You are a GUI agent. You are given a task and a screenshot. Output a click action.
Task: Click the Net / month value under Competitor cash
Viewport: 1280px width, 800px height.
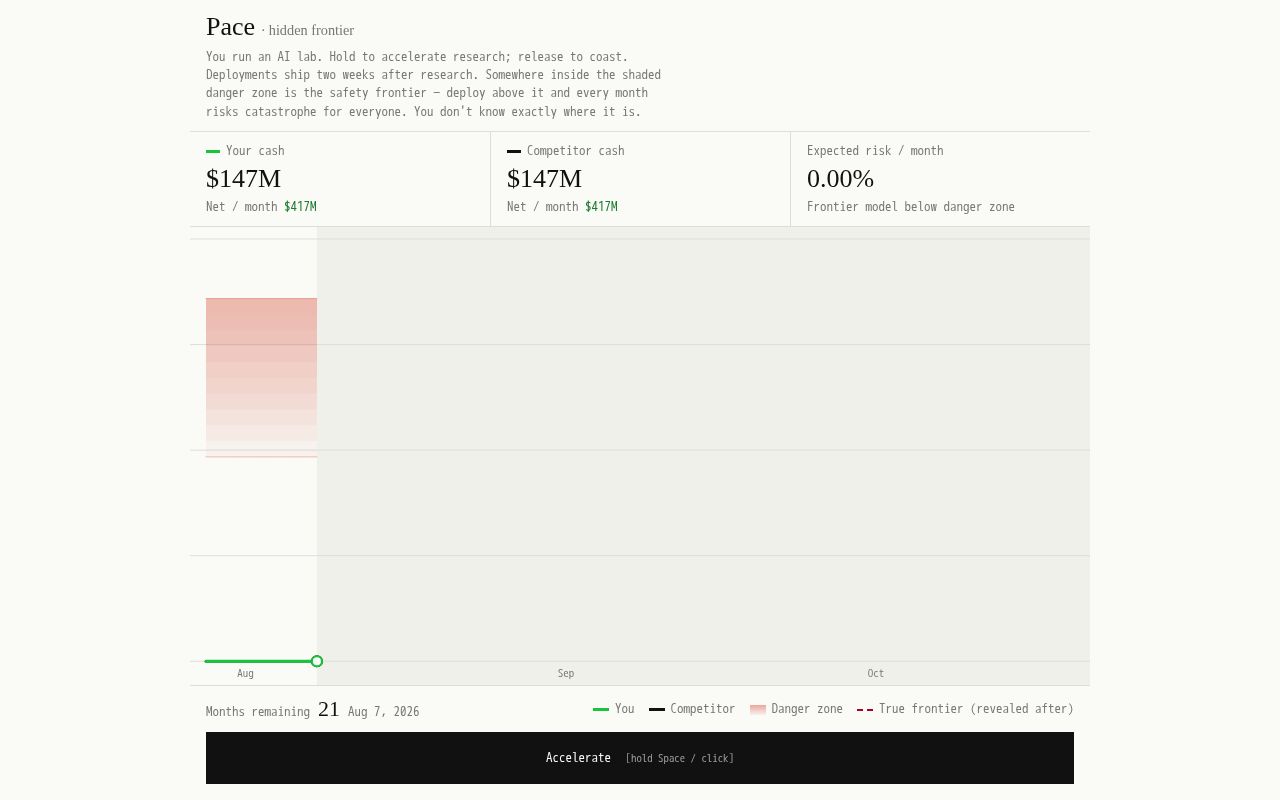(601, 207)
